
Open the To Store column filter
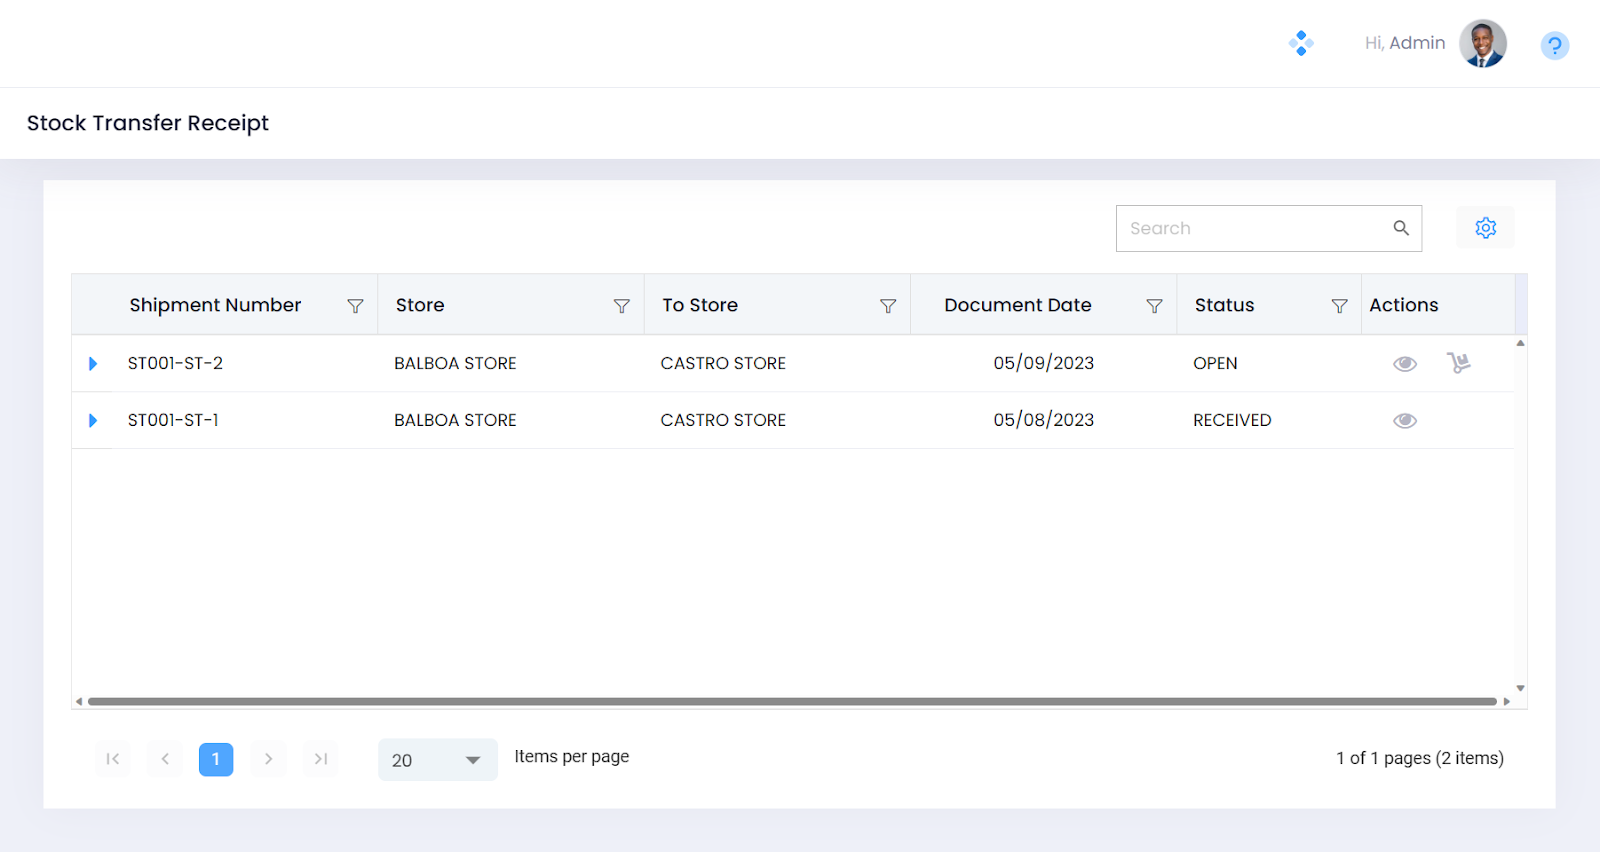[x=887, y=306]
